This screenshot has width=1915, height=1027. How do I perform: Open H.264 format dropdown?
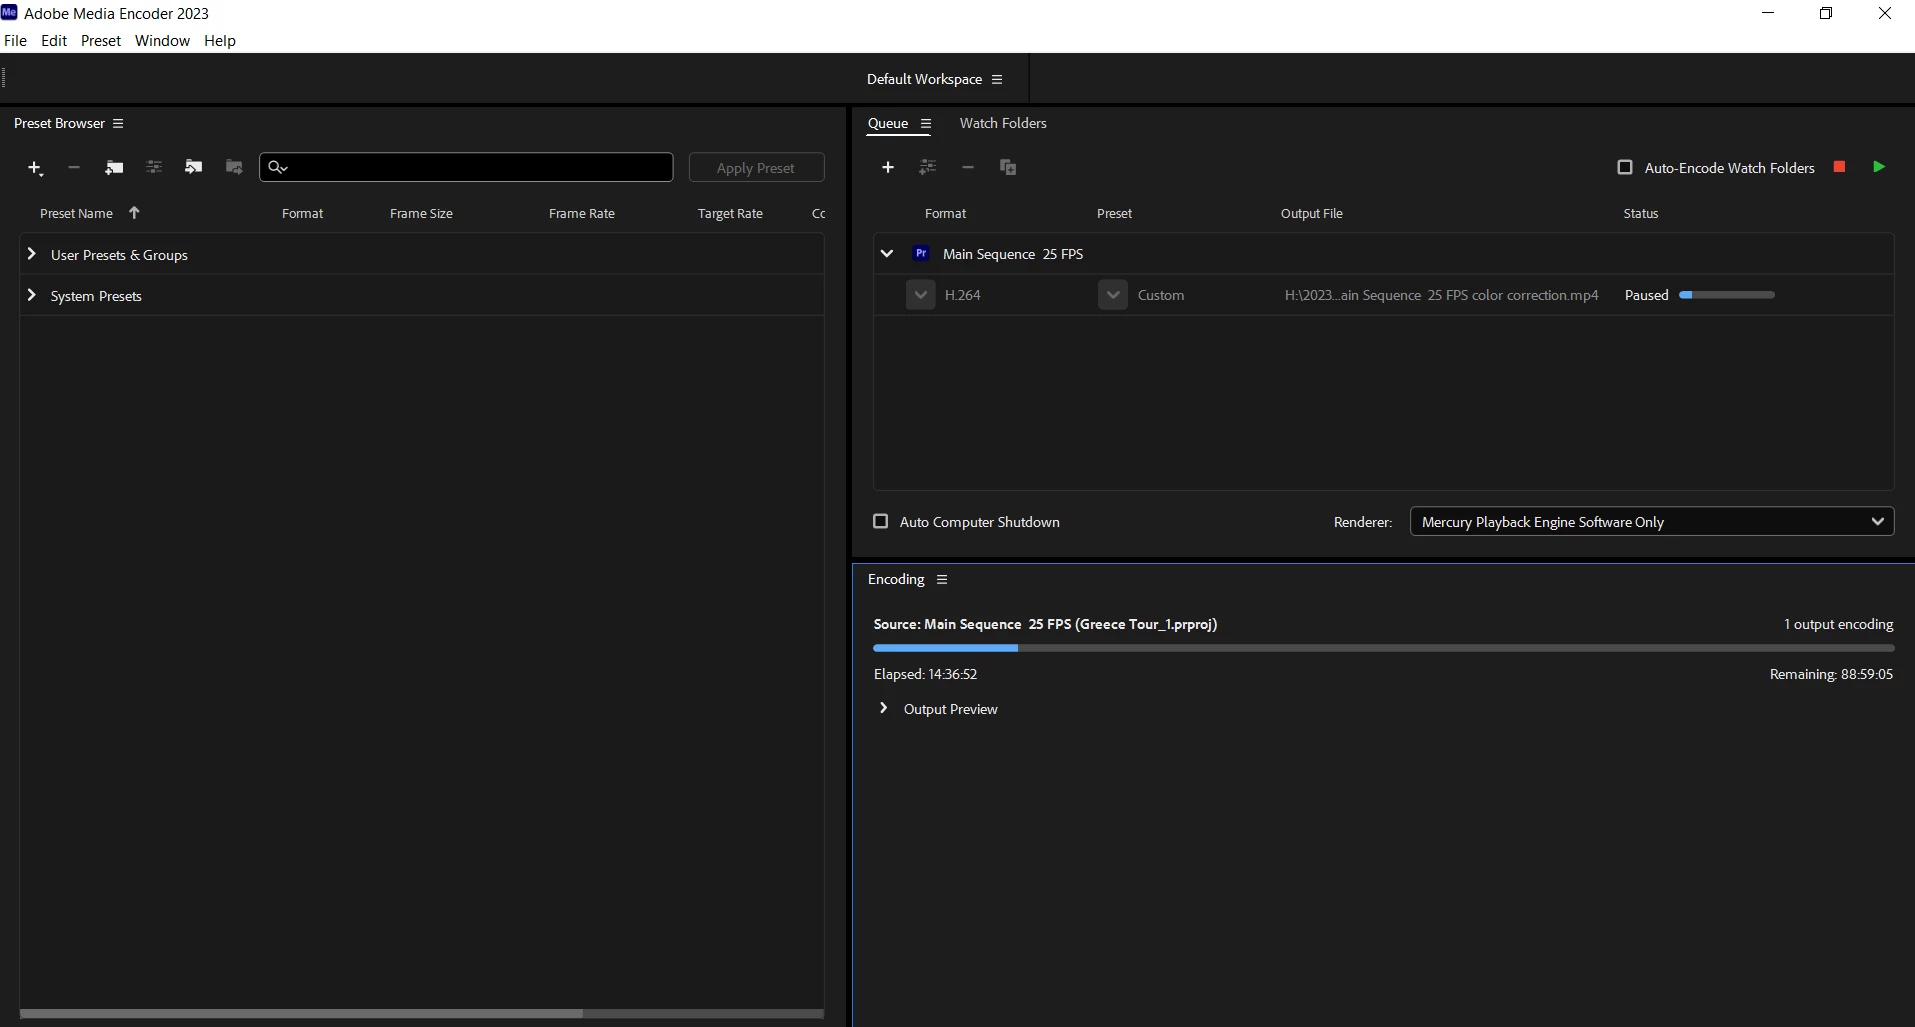coord(921,295)
